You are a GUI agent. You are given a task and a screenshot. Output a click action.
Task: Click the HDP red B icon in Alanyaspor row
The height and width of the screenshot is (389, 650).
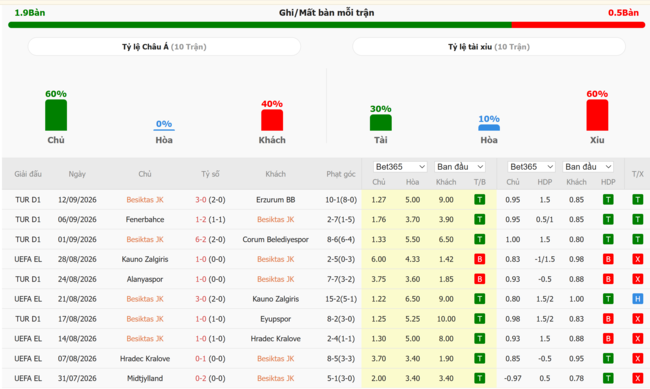point(608,279)
